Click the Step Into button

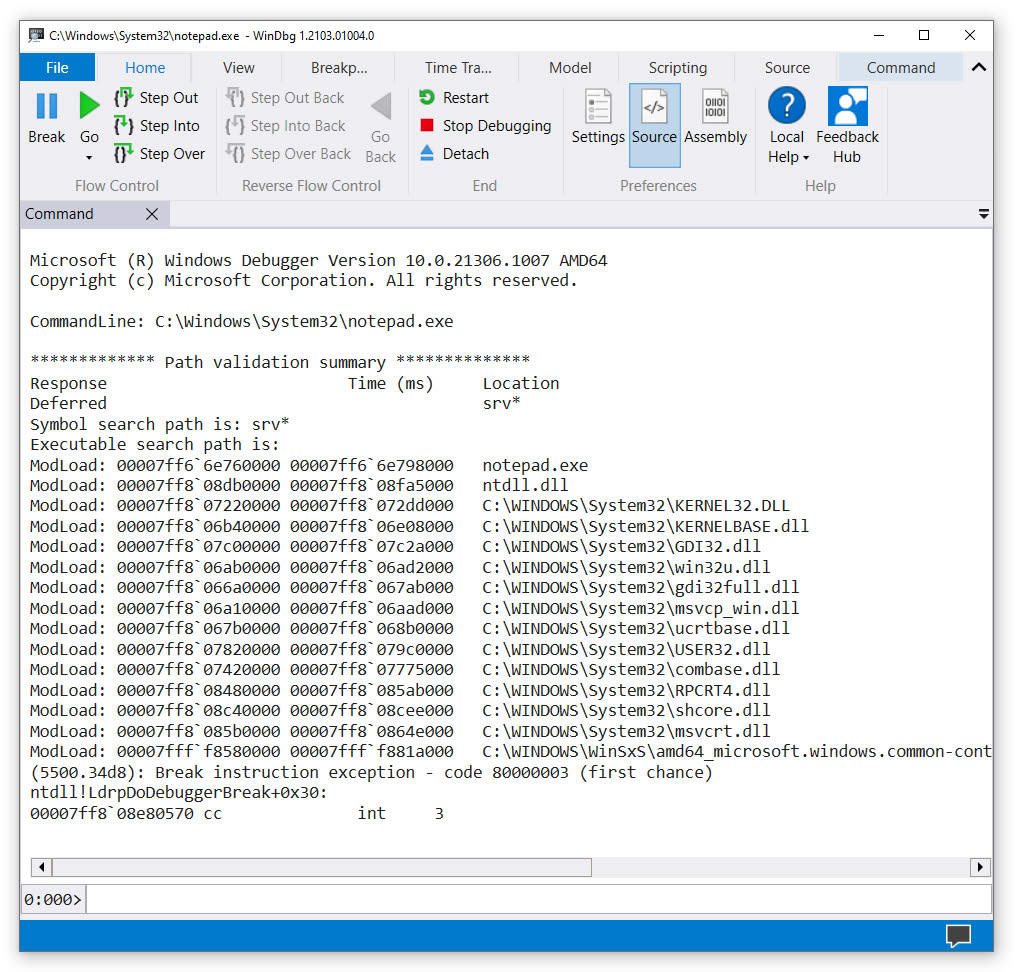[157, 126]
